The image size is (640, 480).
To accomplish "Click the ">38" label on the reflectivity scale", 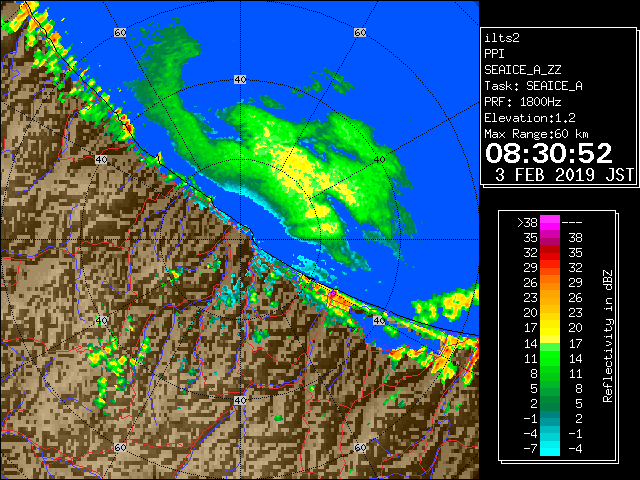I will [x=527, y=223].
